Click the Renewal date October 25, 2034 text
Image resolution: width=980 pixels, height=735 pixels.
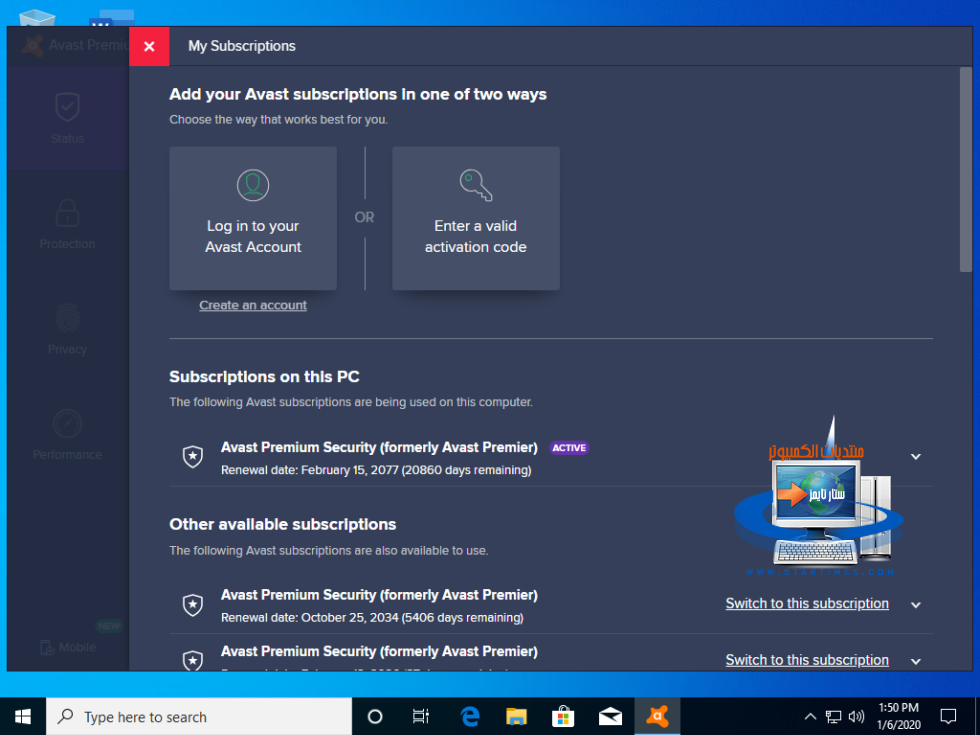pyautogui.click(x=372, y=618)
